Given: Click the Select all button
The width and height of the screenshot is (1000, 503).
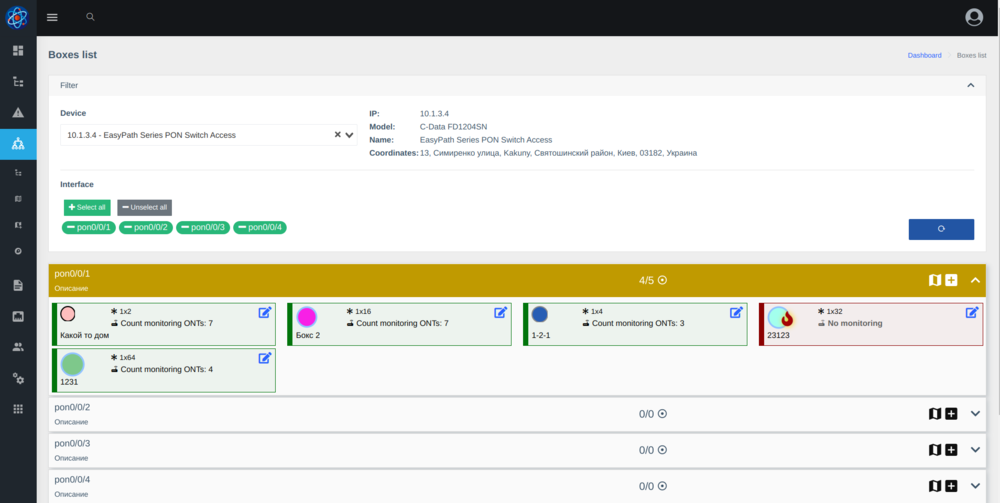Looking at the screenshot, I should (87, 207).
